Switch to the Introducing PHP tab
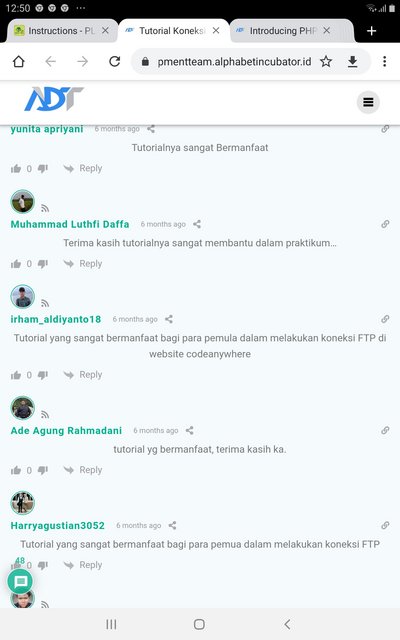The height and width of the screenshot is (640, 400). [x=283, y=31]
